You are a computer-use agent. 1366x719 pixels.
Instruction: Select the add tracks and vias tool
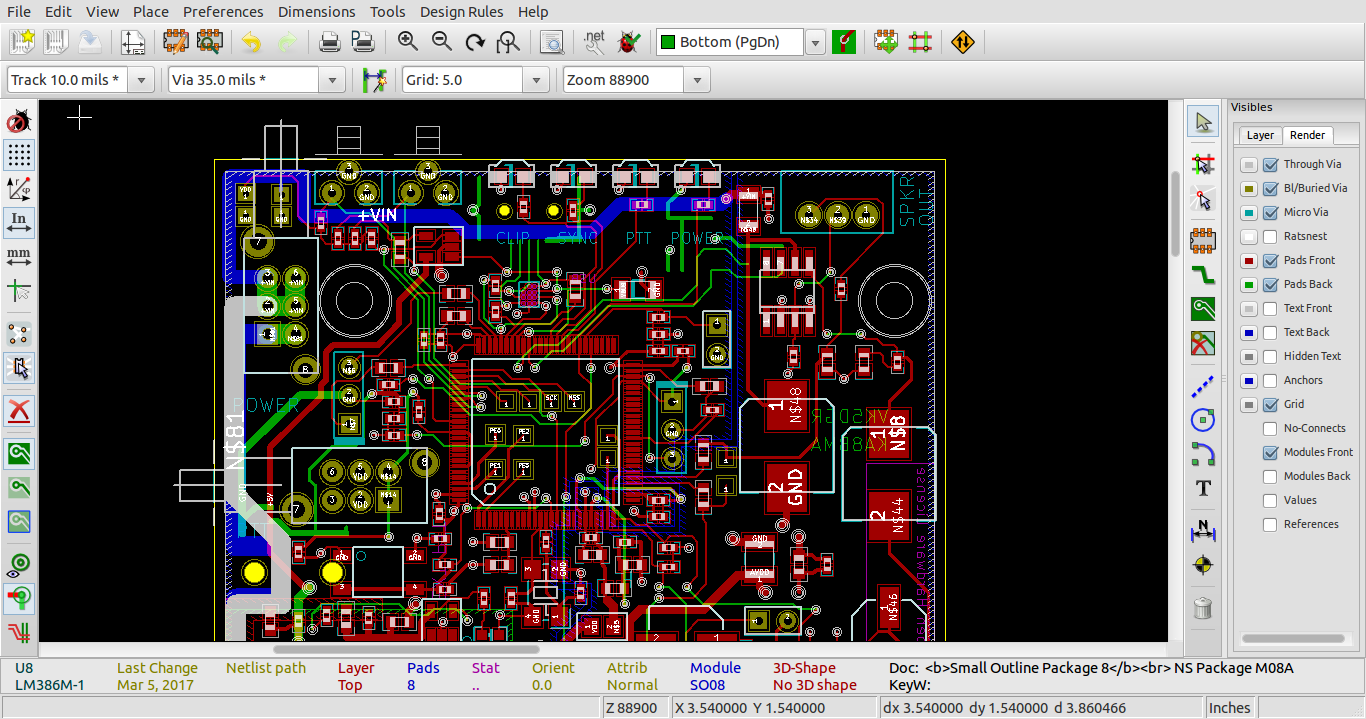(1203, 275)
